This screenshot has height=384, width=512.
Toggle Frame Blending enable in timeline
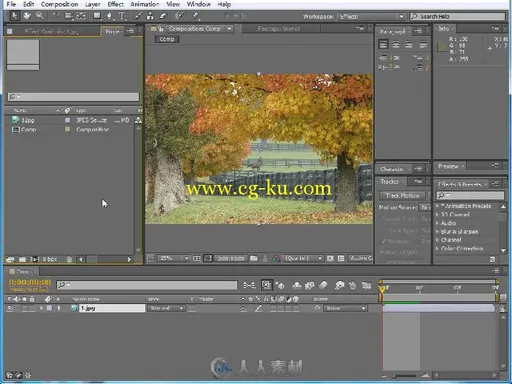309,285
